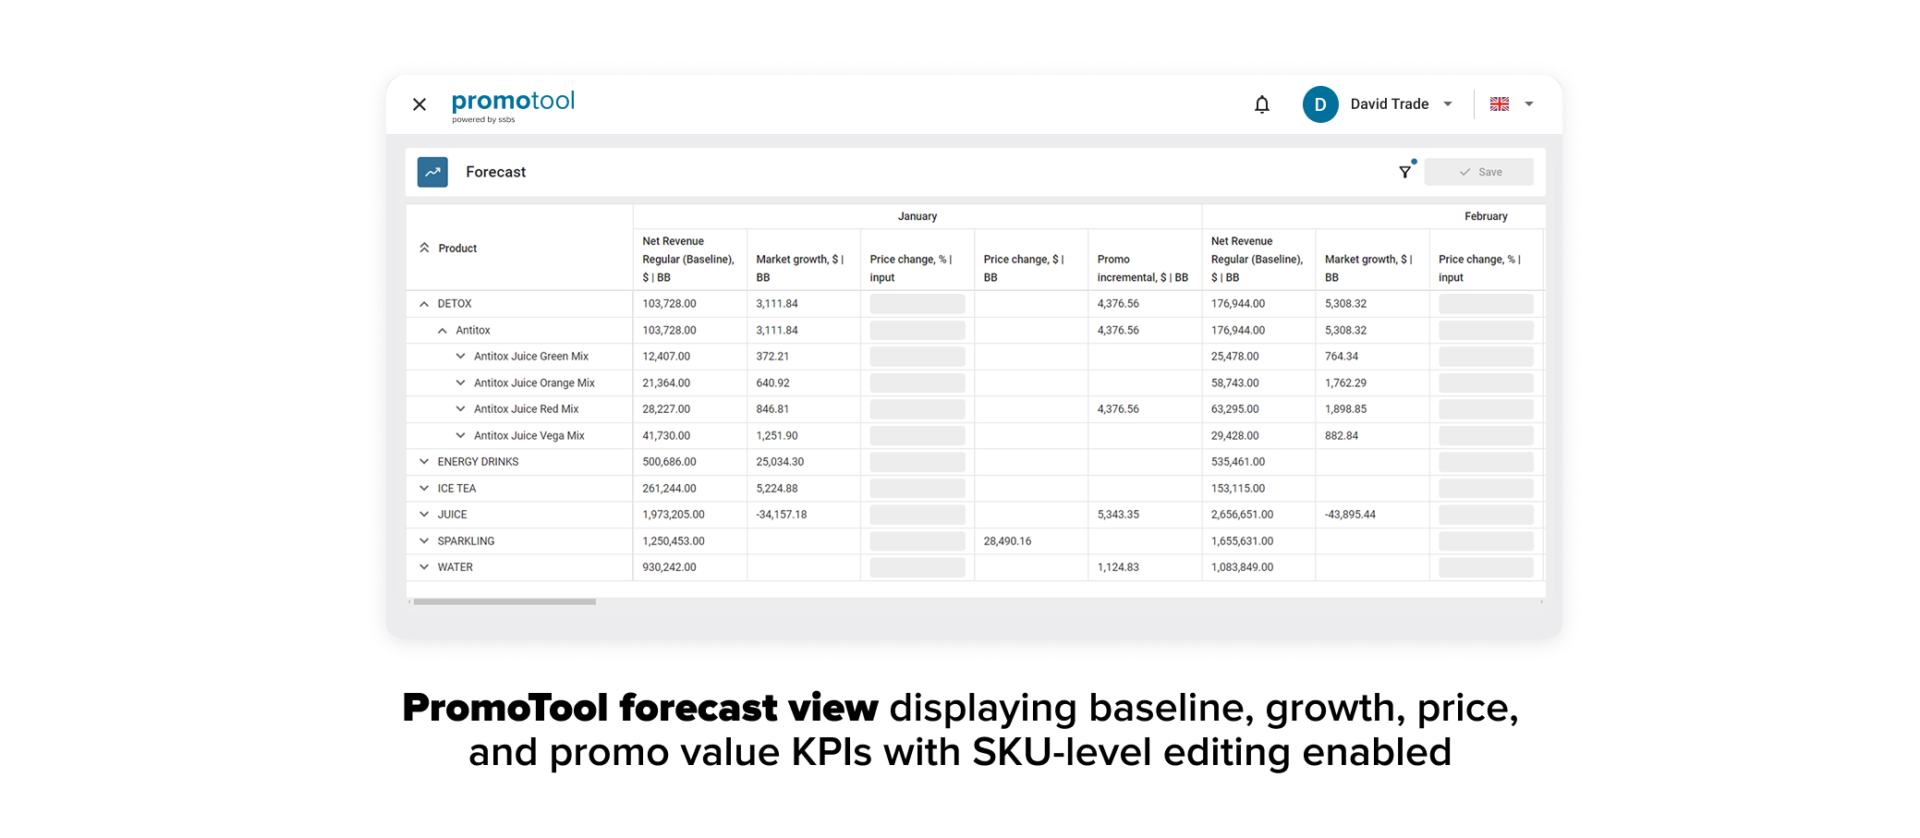This screenshot has width=1920, height=838.
Task: Click January price change % input for Antitox Juice Green Mix
Action: point(917,356)
